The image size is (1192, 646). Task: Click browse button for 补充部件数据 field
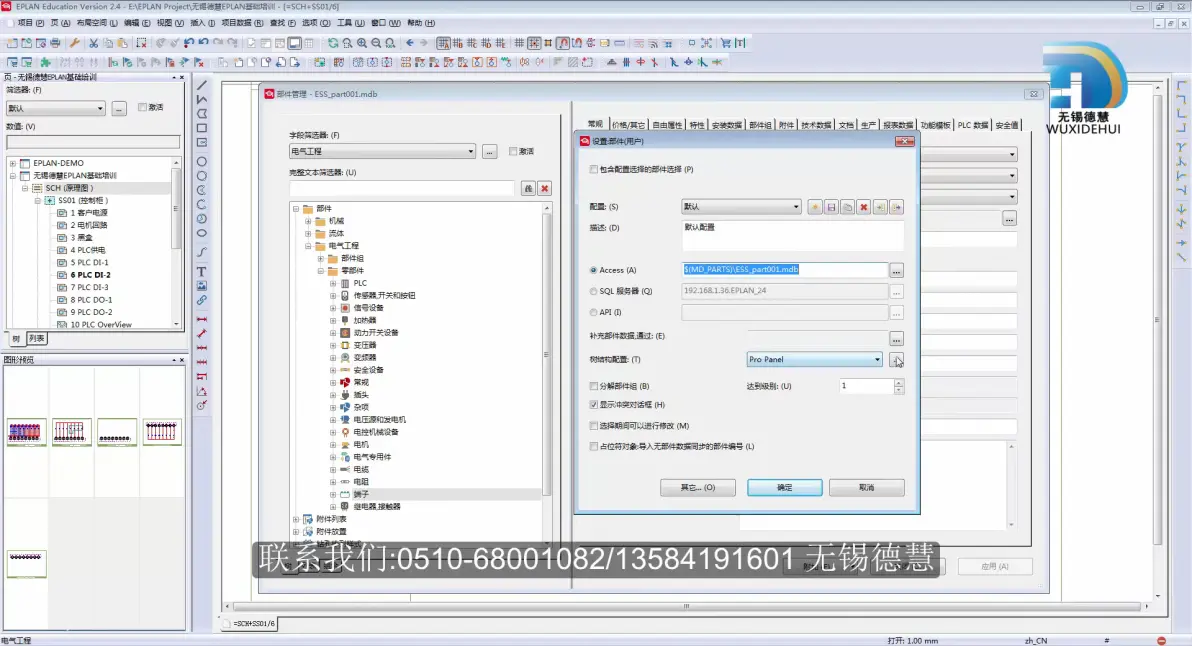(x=896, y=339)
